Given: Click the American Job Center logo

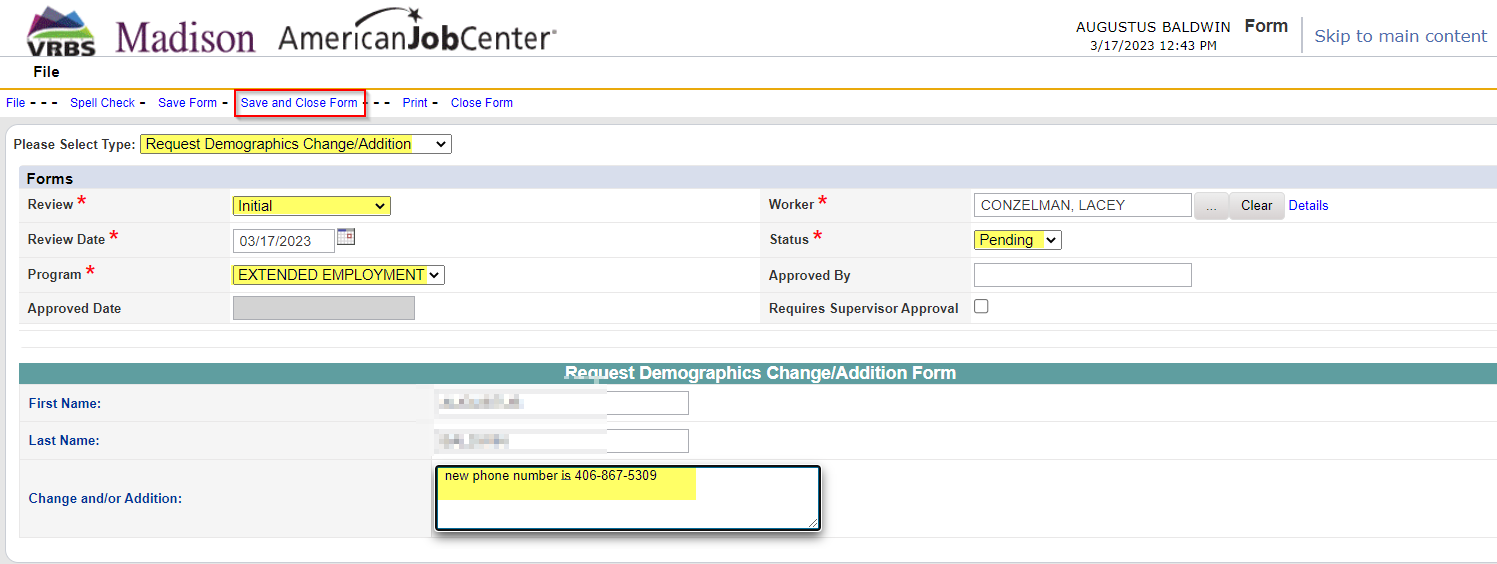Looking at the screenshot, I should [x=417, y=32].
